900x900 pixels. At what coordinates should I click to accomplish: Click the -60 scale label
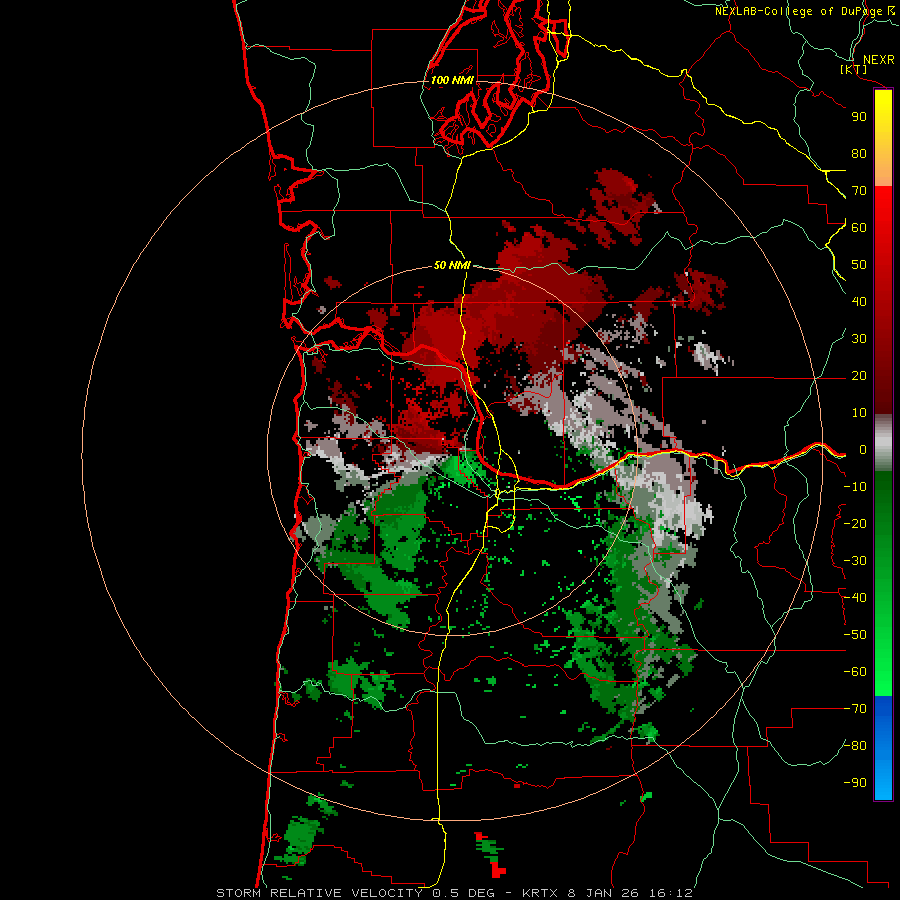pyautogui.click(x=855, y=672)
